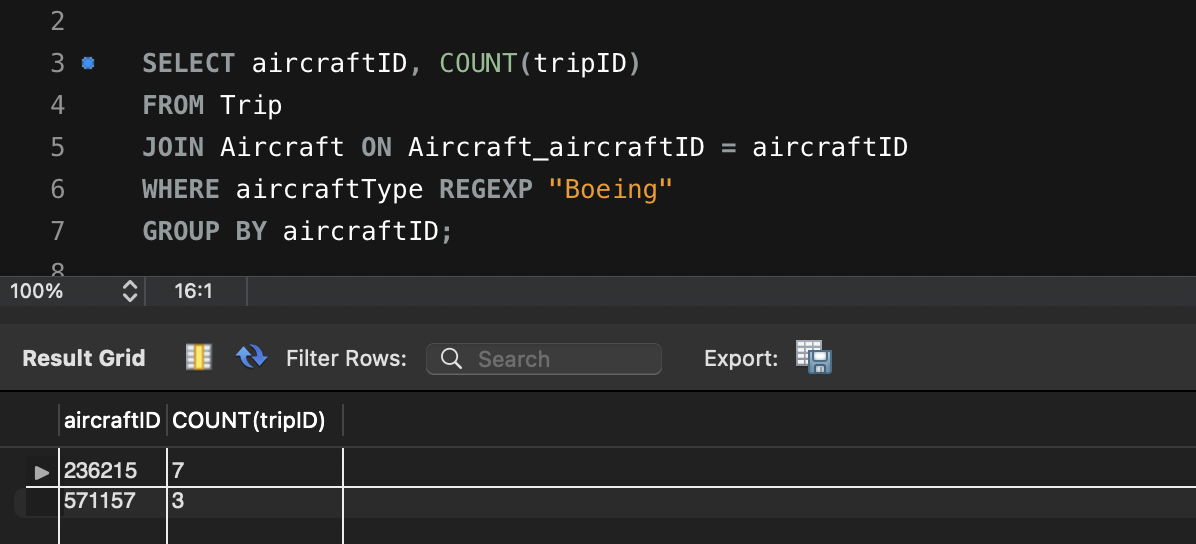Click line number 7 in the gutter

click(x=58, y=230)
